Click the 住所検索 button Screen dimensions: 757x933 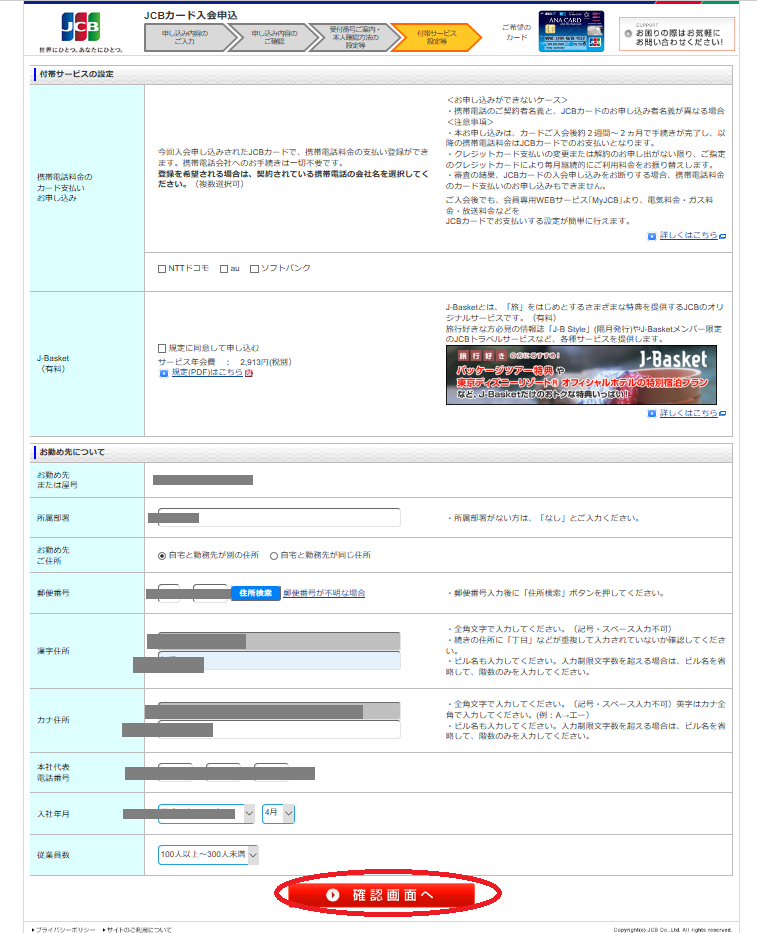(x=256, y=593)
